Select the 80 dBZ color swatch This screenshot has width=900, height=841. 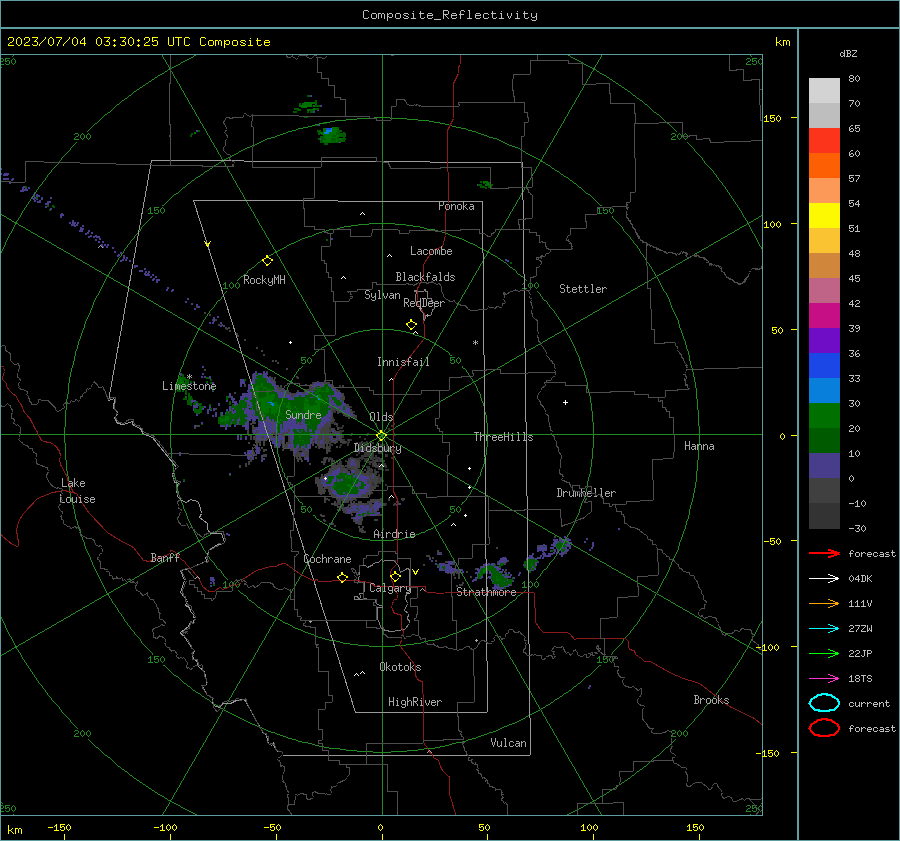[824, 91]
